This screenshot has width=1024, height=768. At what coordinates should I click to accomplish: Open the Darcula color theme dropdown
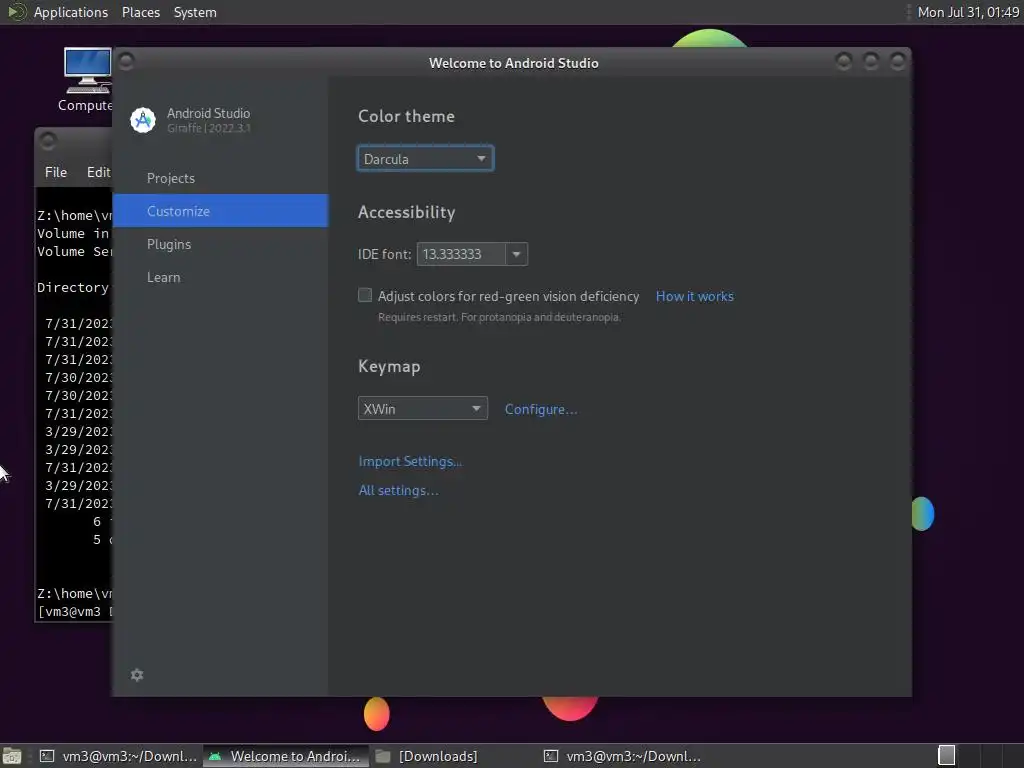coord(425,159)
